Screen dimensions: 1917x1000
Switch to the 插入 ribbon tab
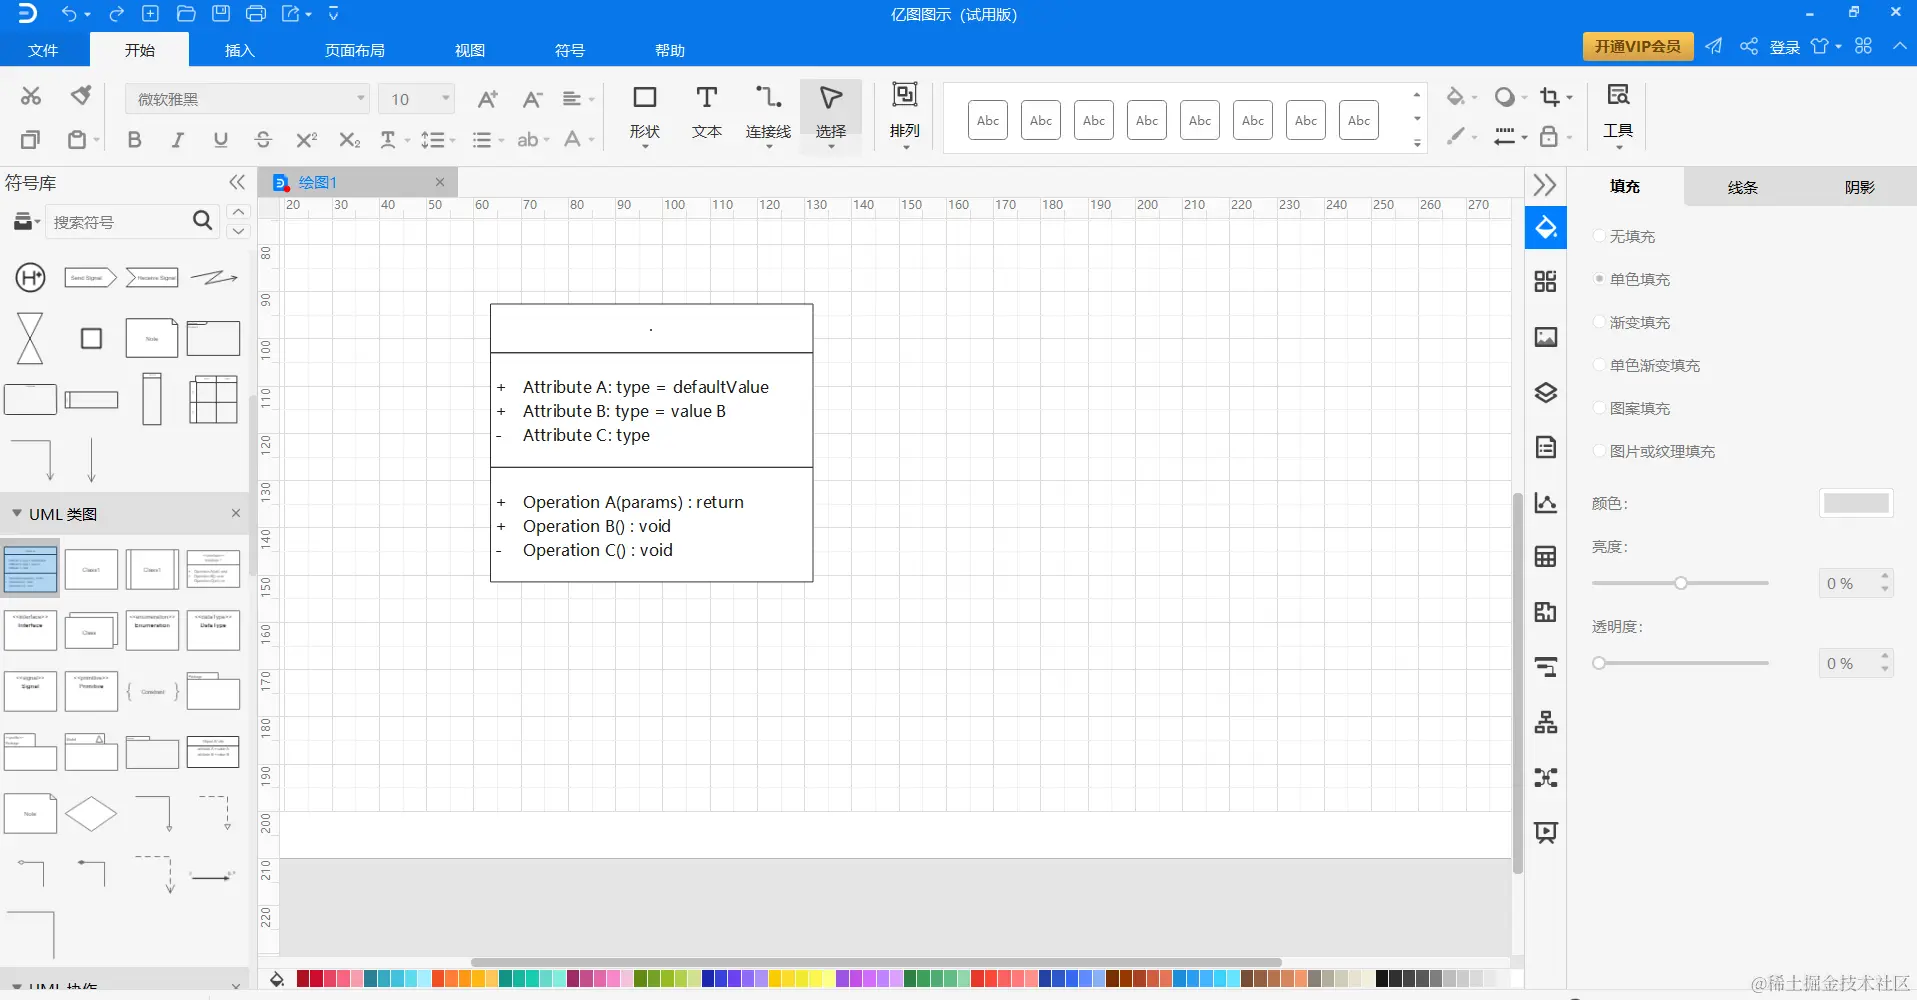click(x=240, y=50)
